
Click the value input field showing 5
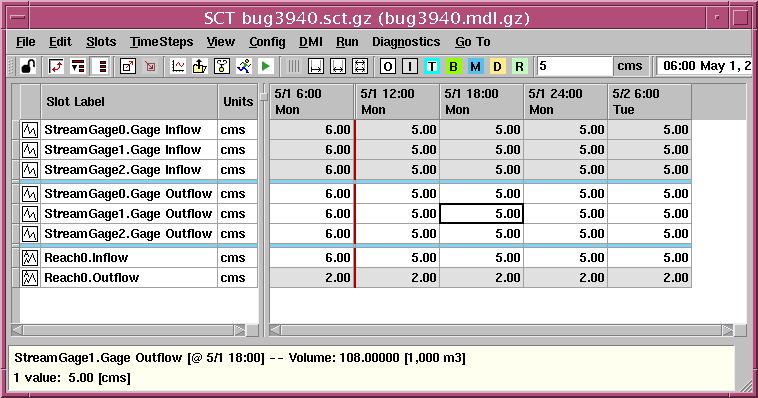click(x=574, y=66)
